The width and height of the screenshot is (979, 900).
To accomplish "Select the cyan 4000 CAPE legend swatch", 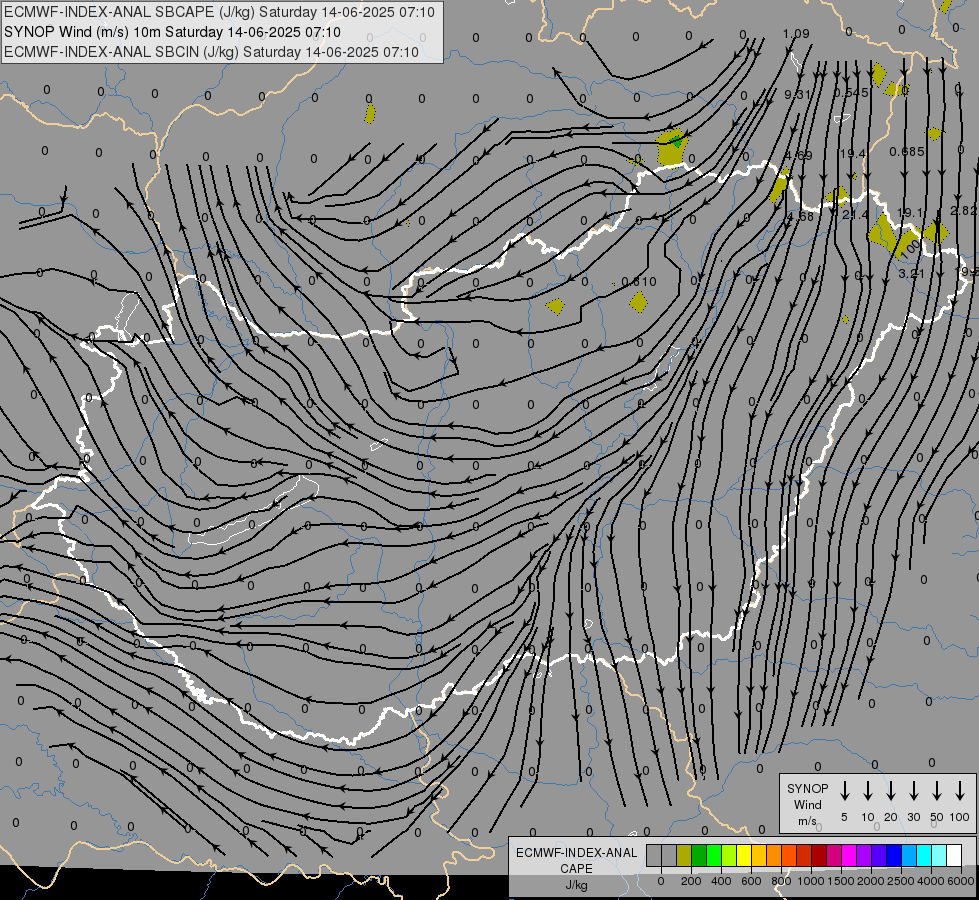I will 923,855.
